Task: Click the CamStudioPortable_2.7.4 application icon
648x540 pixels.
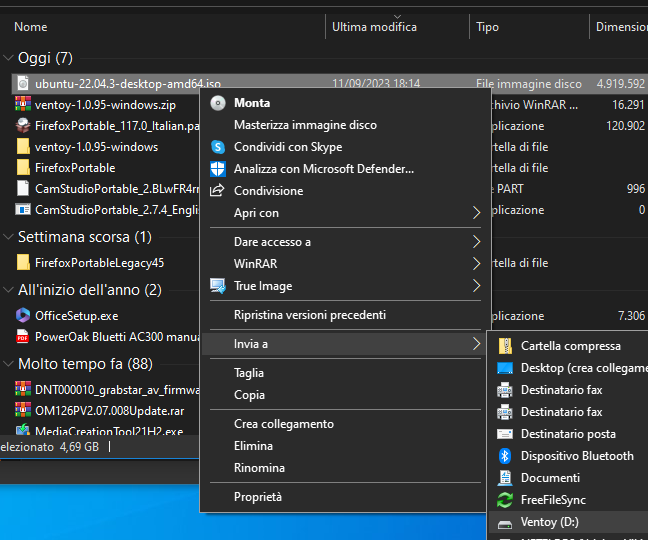Action: 23,209
